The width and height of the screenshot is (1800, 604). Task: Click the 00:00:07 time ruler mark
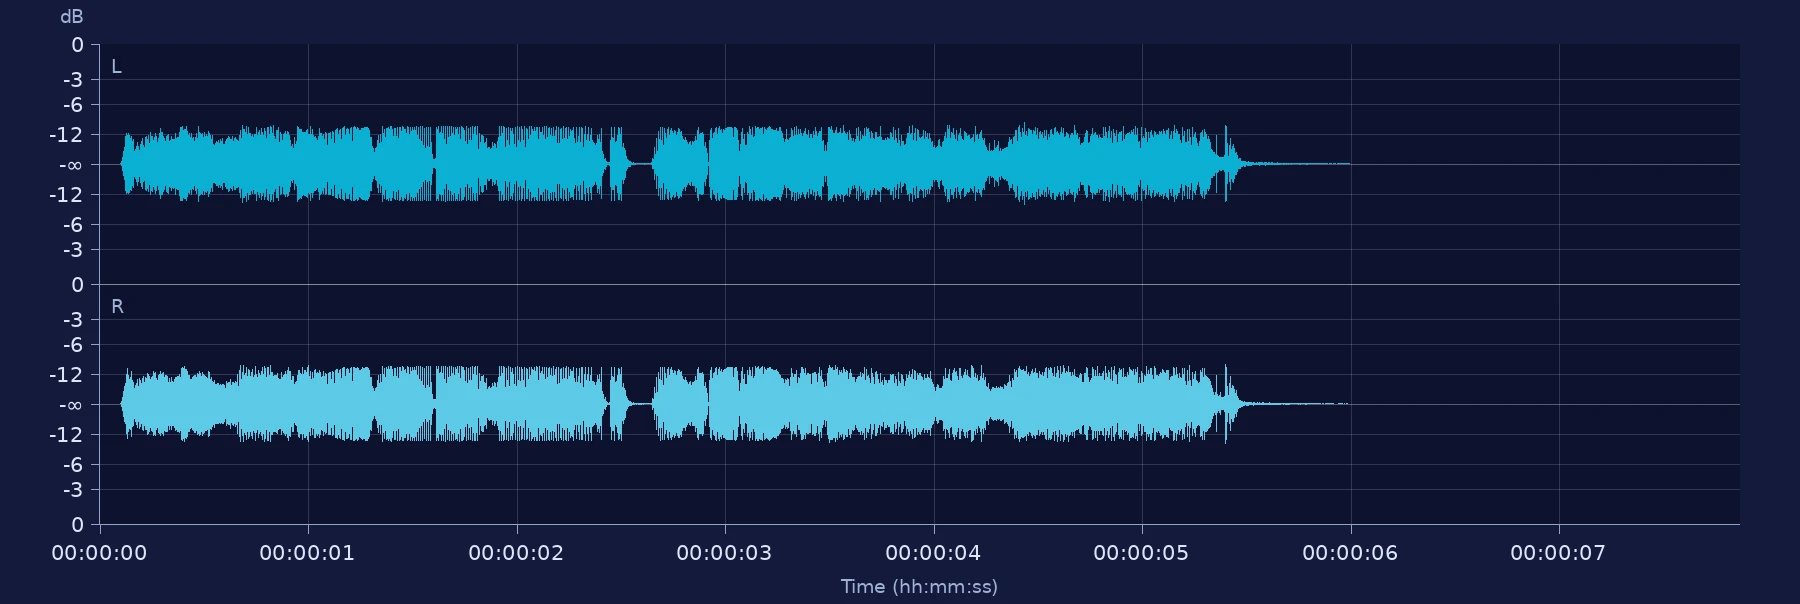tap(1558, 553)
